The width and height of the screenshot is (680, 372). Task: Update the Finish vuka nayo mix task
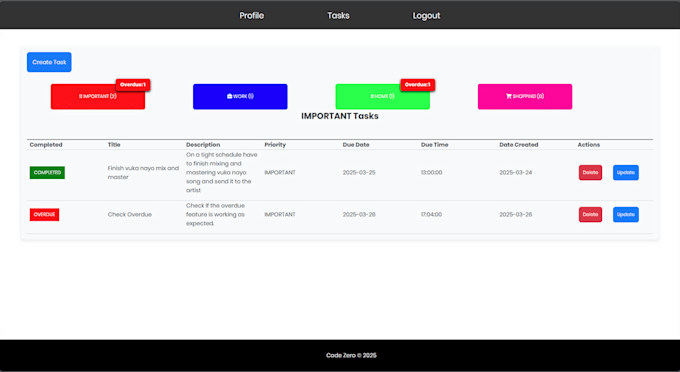626,173
